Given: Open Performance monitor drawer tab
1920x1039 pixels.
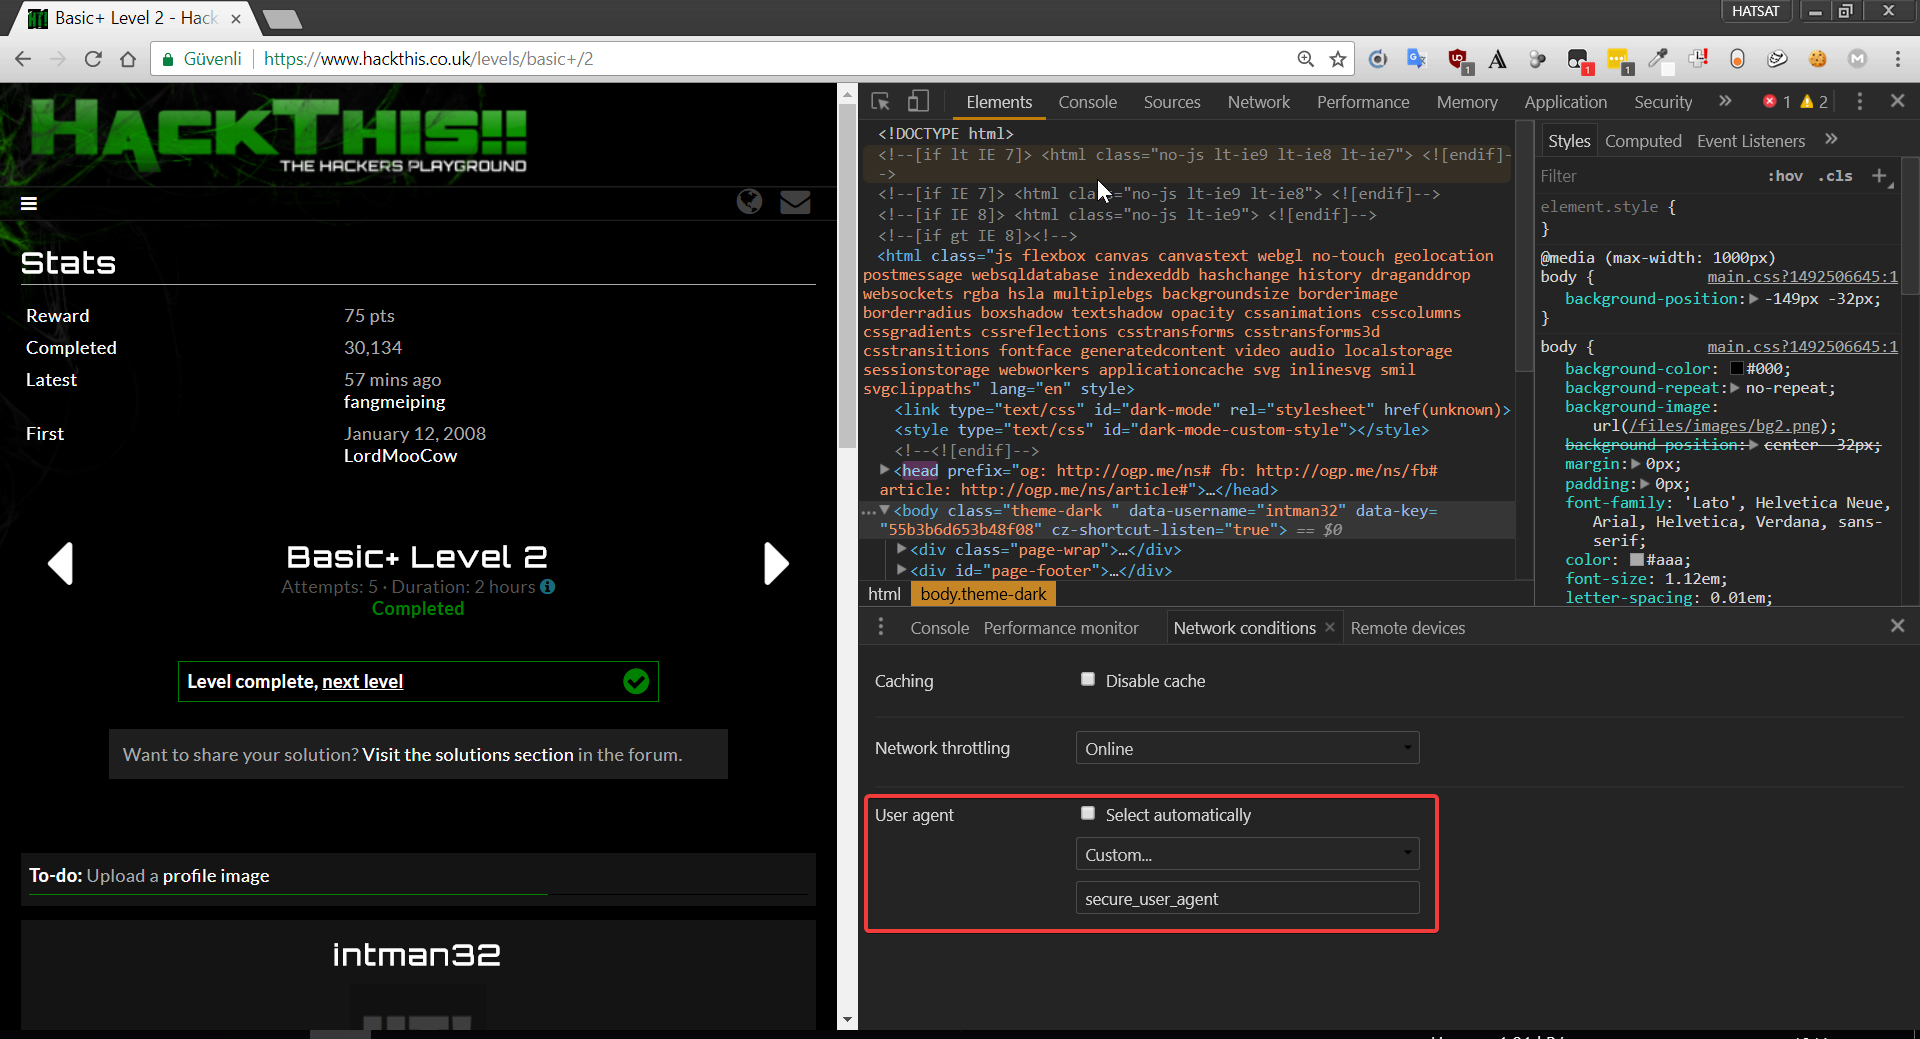Looking at the screenshot, I should [x=1060, y=628].
